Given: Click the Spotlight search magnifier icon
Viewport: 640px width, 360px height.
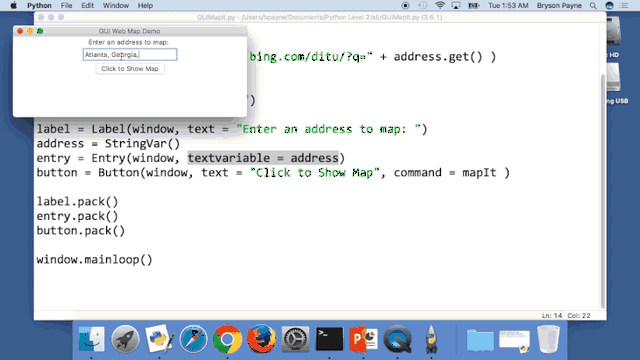Looking at the screenshot, I should 593,6.
